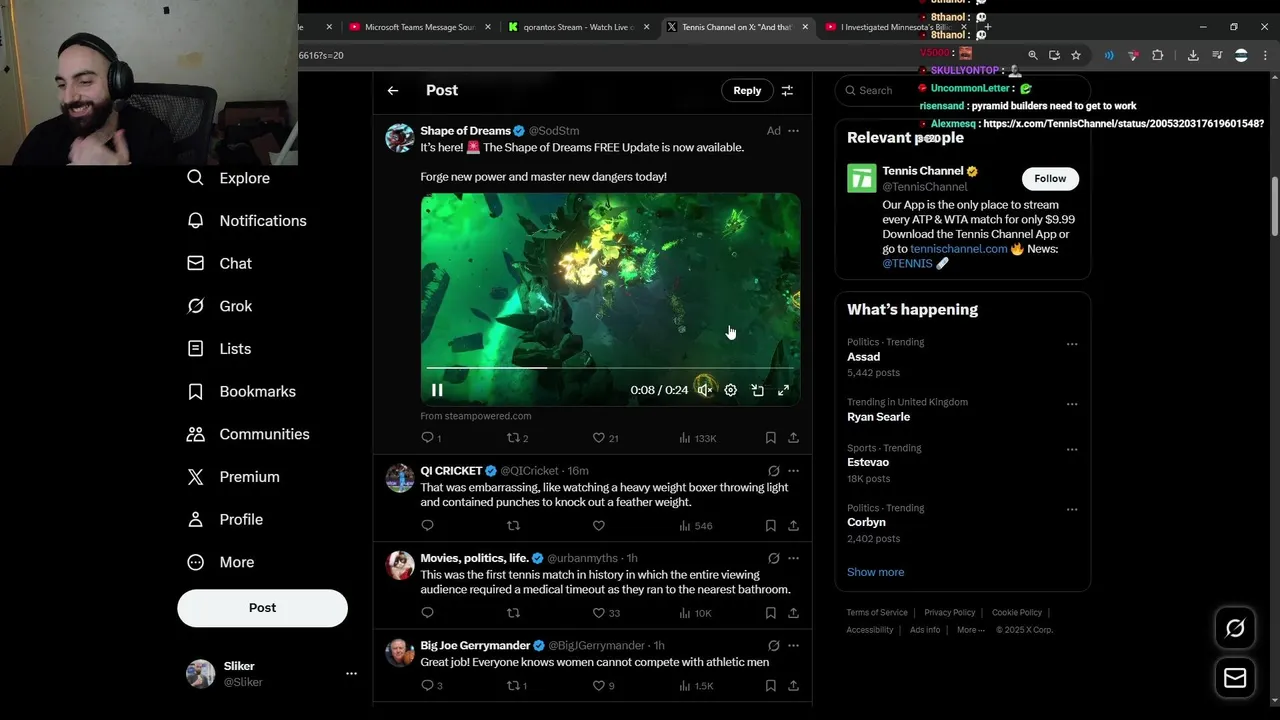
Task: Open post view settings icon beside Reply
Action: point(787,90)
